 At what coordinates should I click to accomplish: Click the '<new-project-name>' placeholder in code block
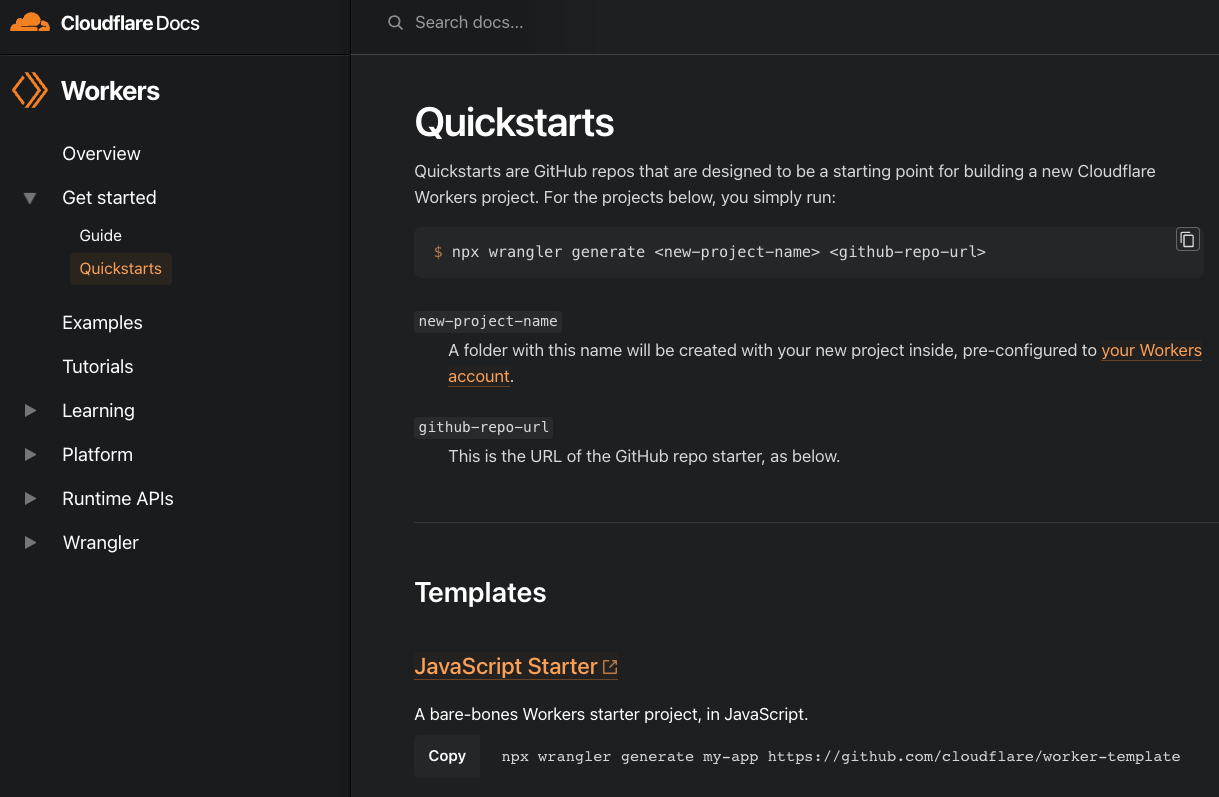(737, 252)
